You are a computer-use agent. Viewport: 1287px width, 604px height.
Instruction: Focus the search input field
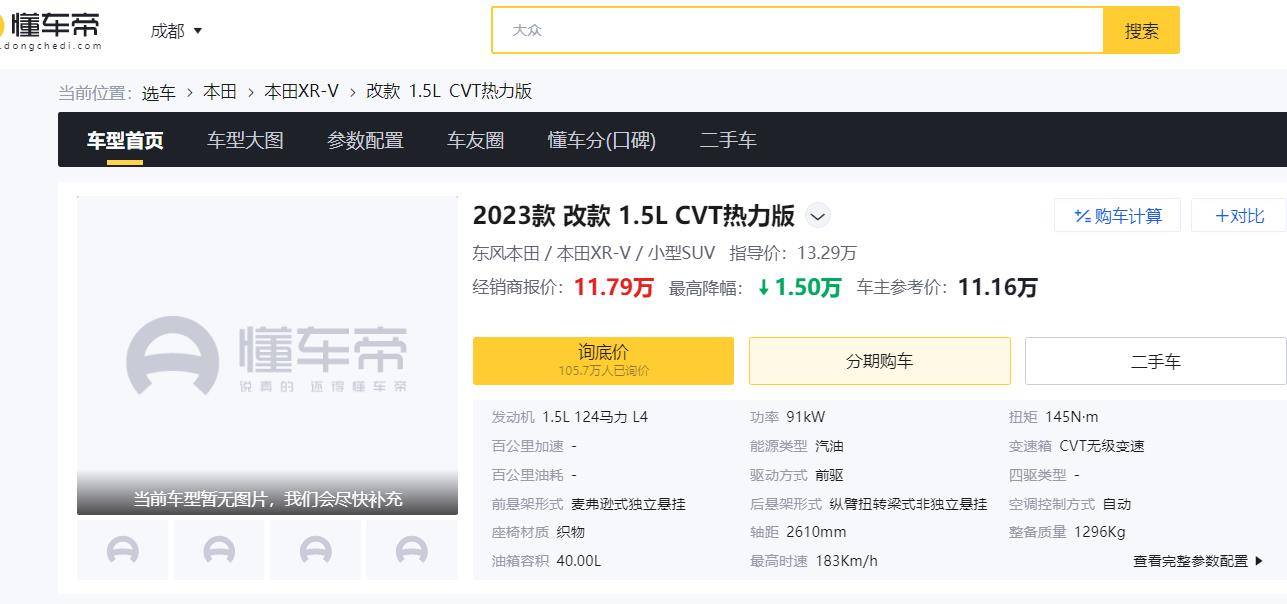pos(797,30)
